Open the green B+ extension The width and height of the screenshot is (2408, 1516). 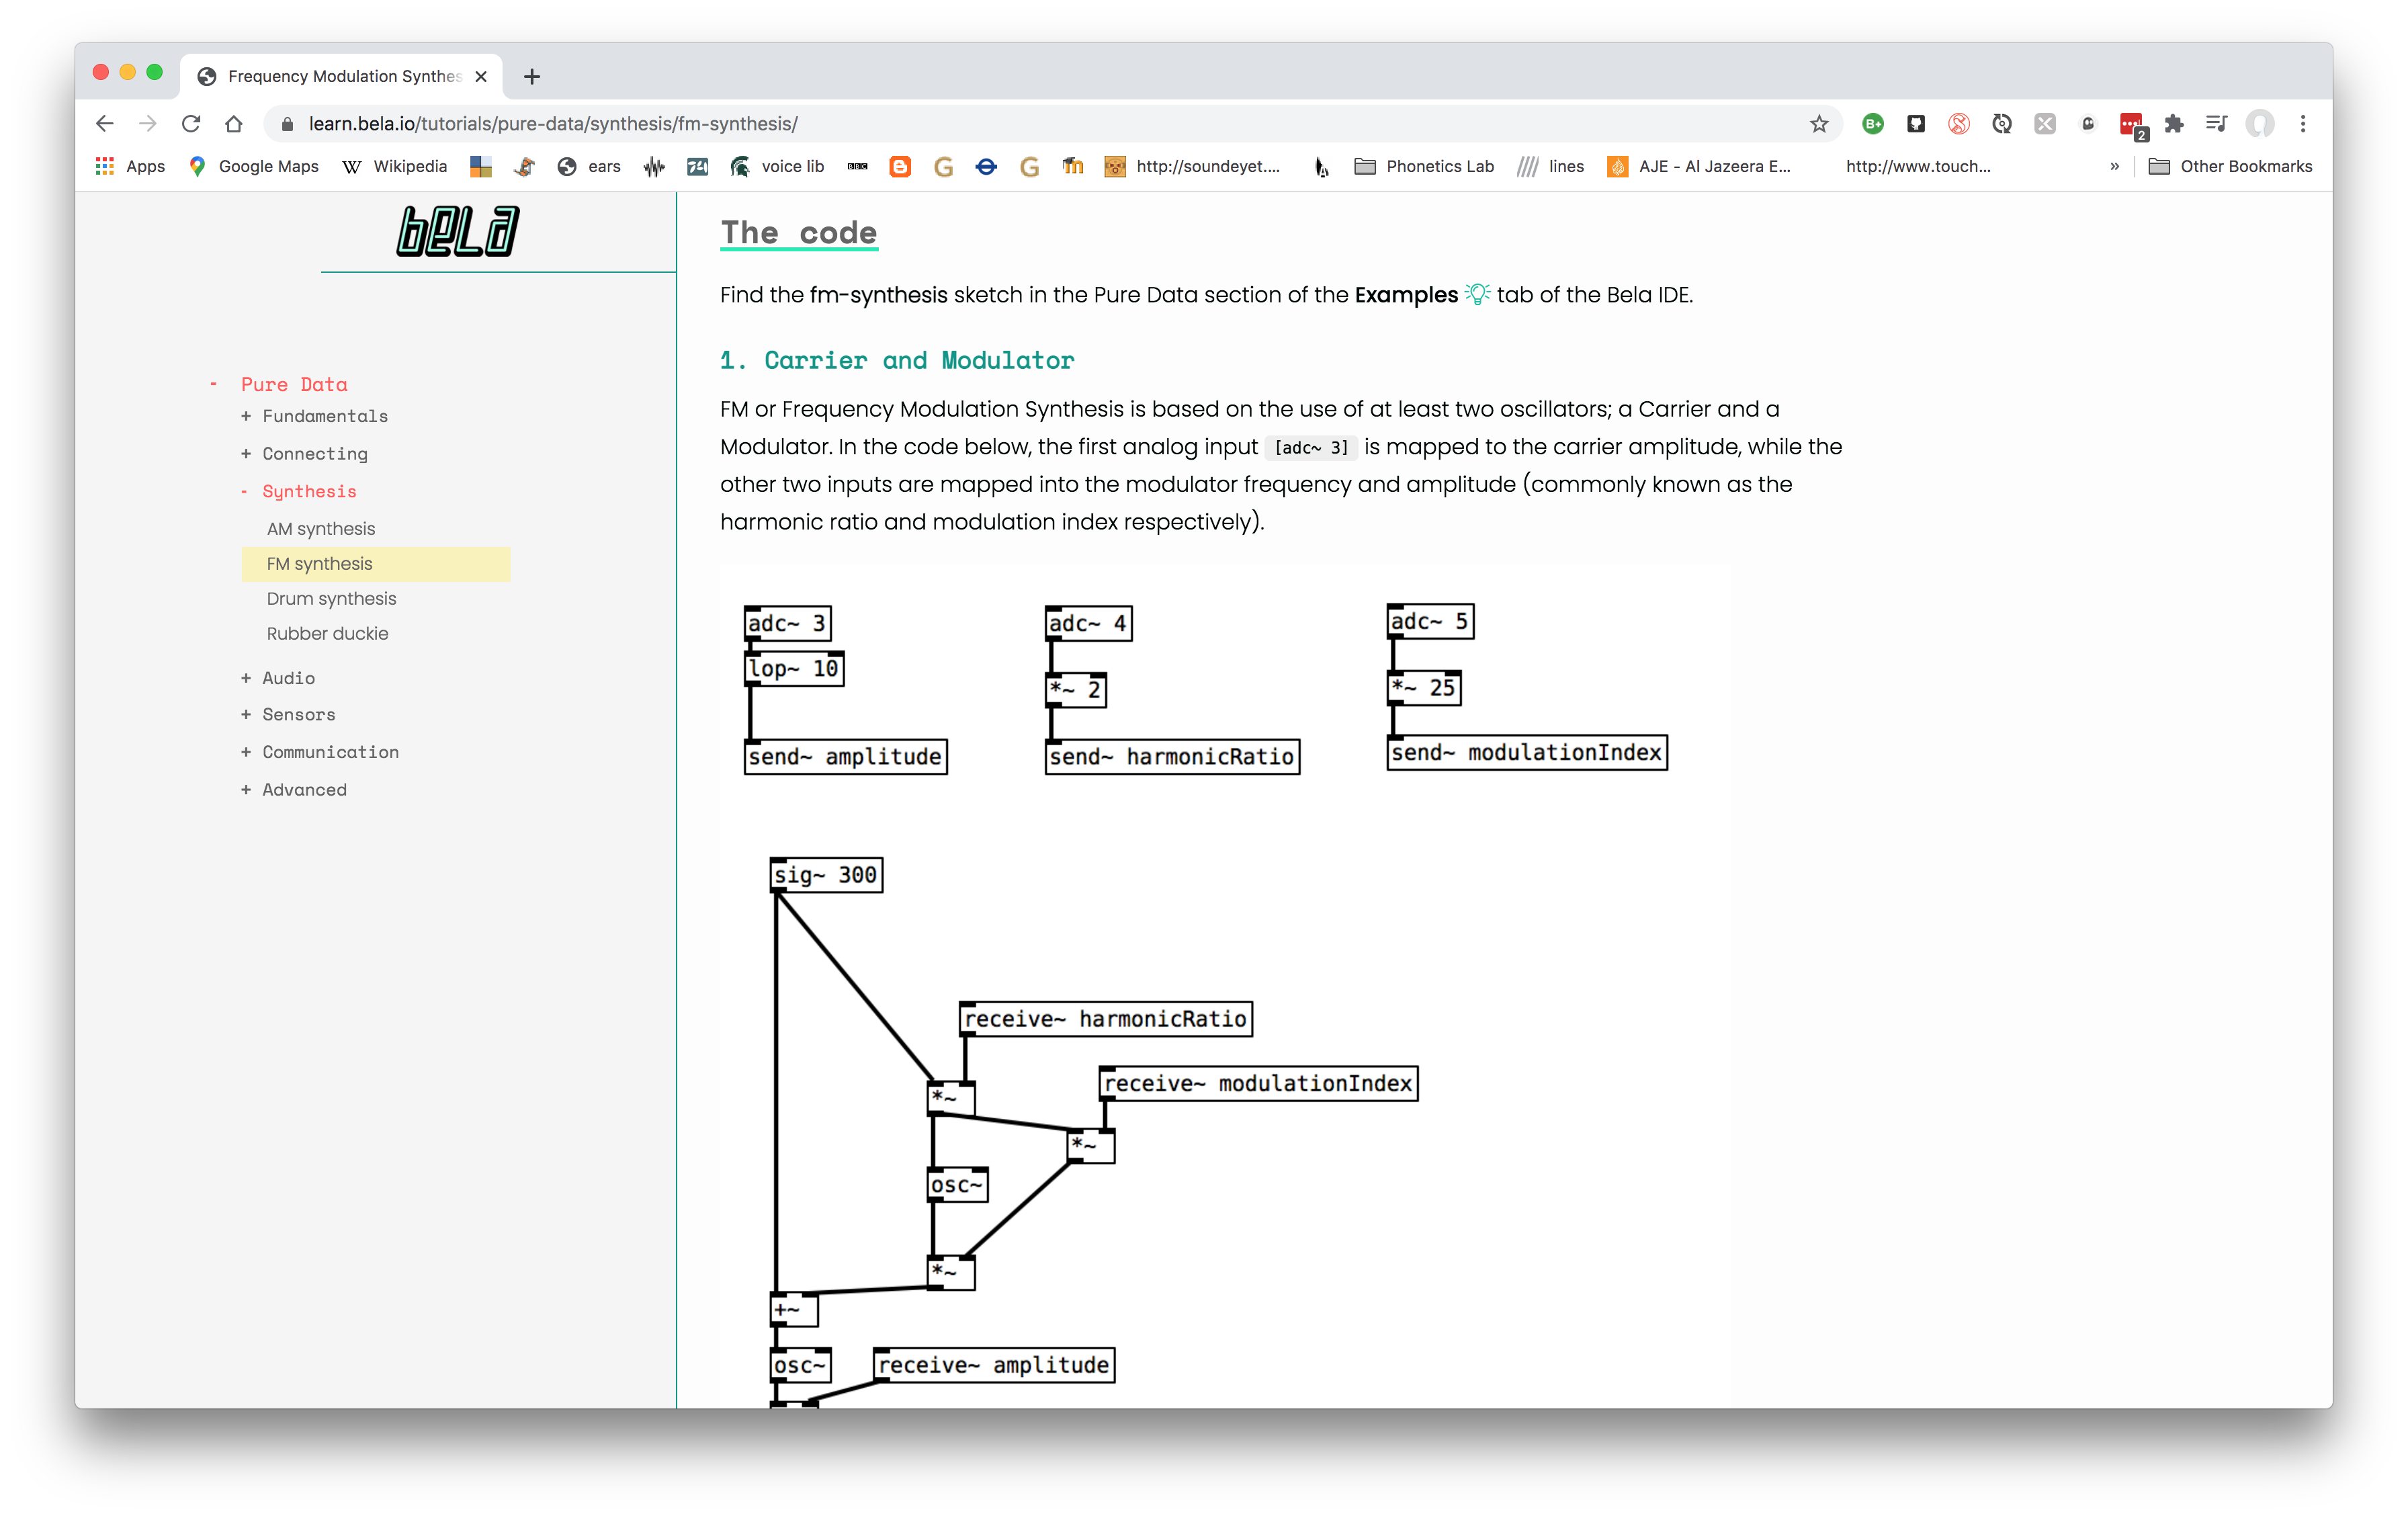(x=1873, y=123)
